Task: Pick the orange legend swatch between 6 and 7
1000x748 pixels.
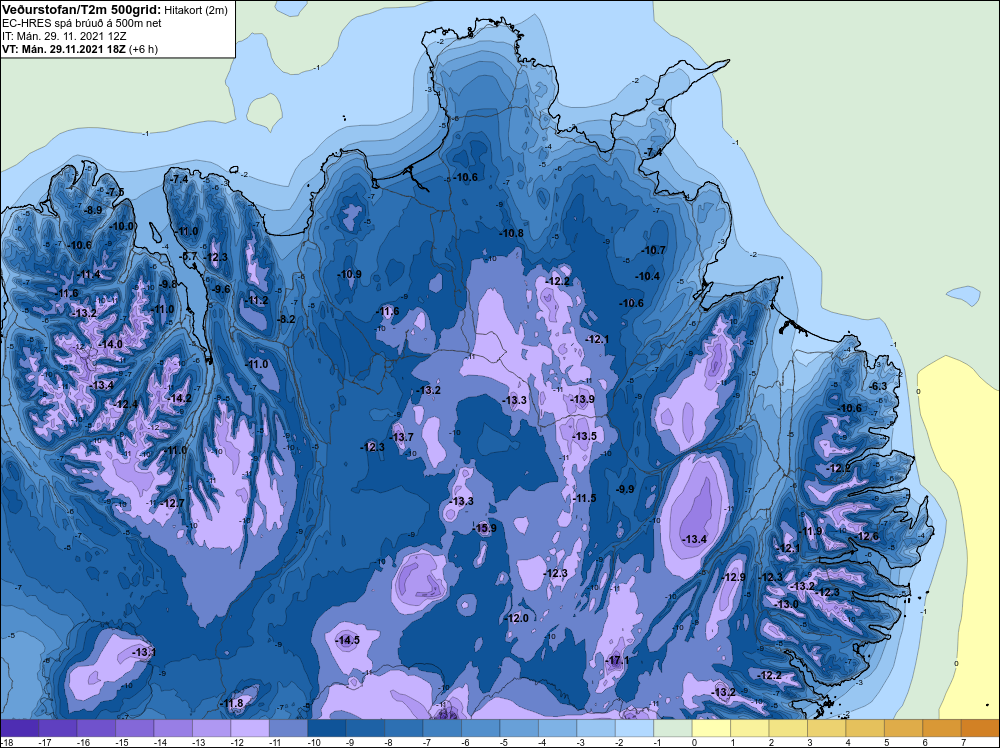Action: coord(942,728)
